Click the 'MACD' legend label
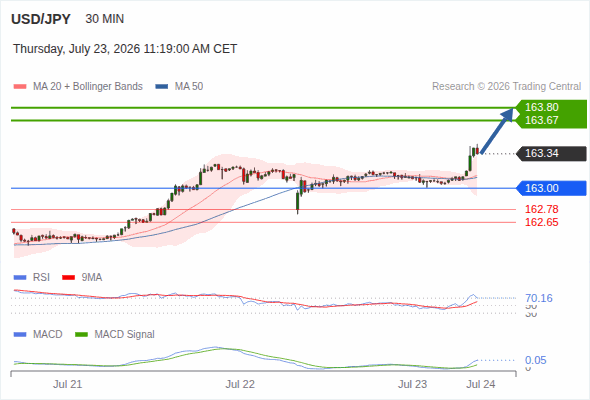 point(48,335)
